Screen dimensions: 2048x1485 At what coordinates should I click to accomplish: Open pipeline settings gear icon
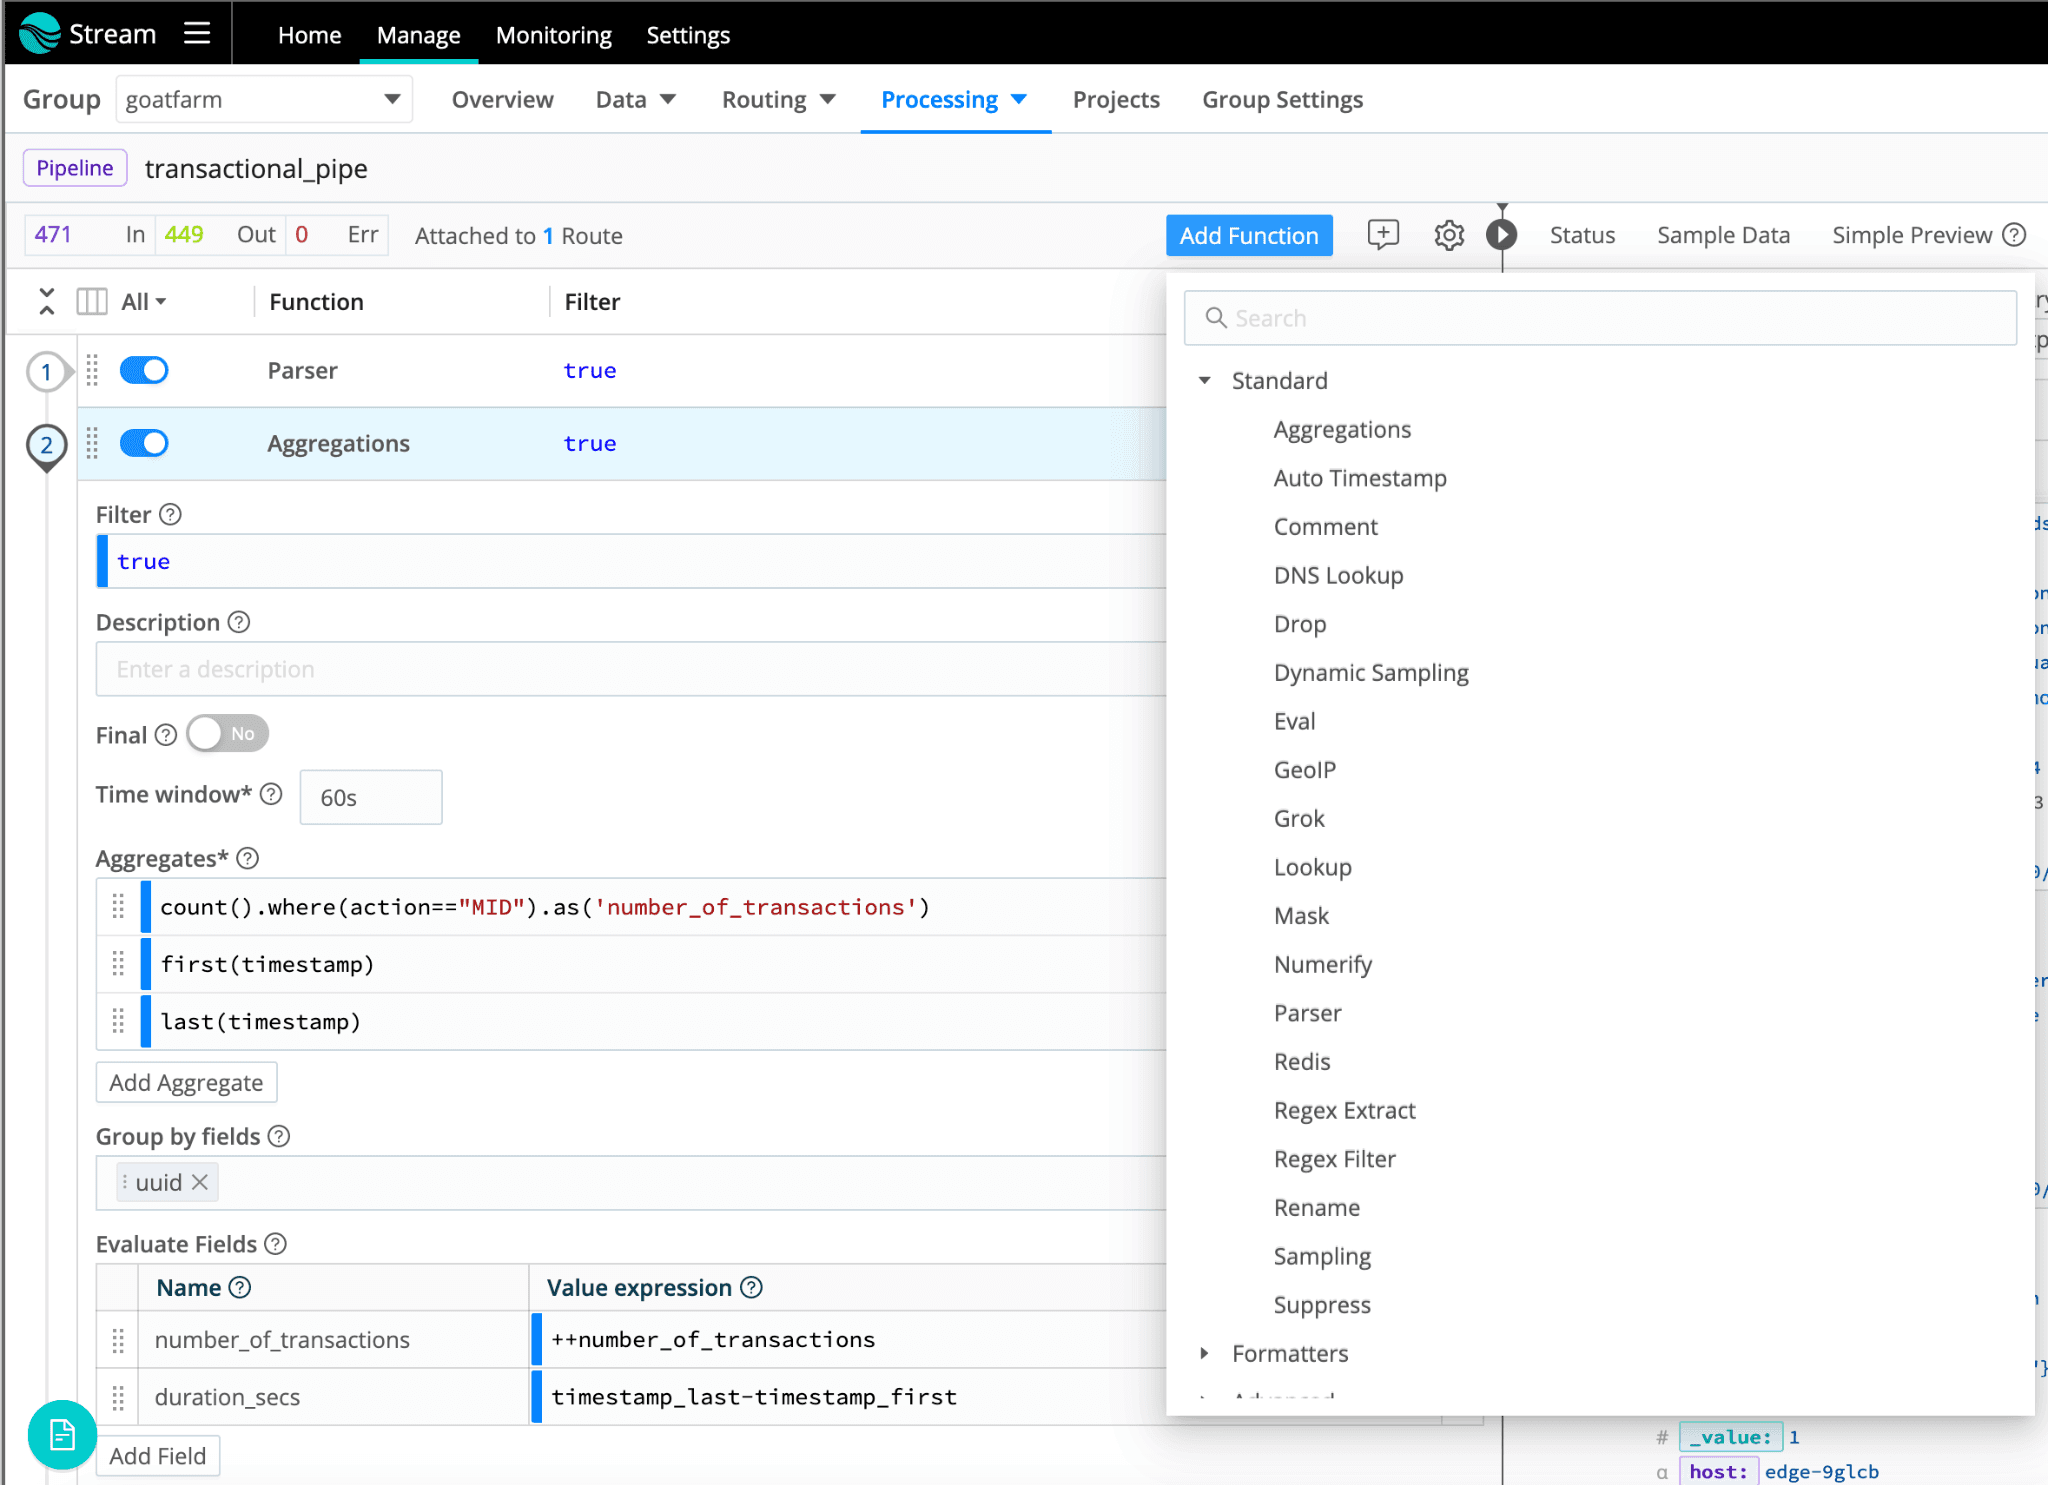click(x=1448, y=235)
